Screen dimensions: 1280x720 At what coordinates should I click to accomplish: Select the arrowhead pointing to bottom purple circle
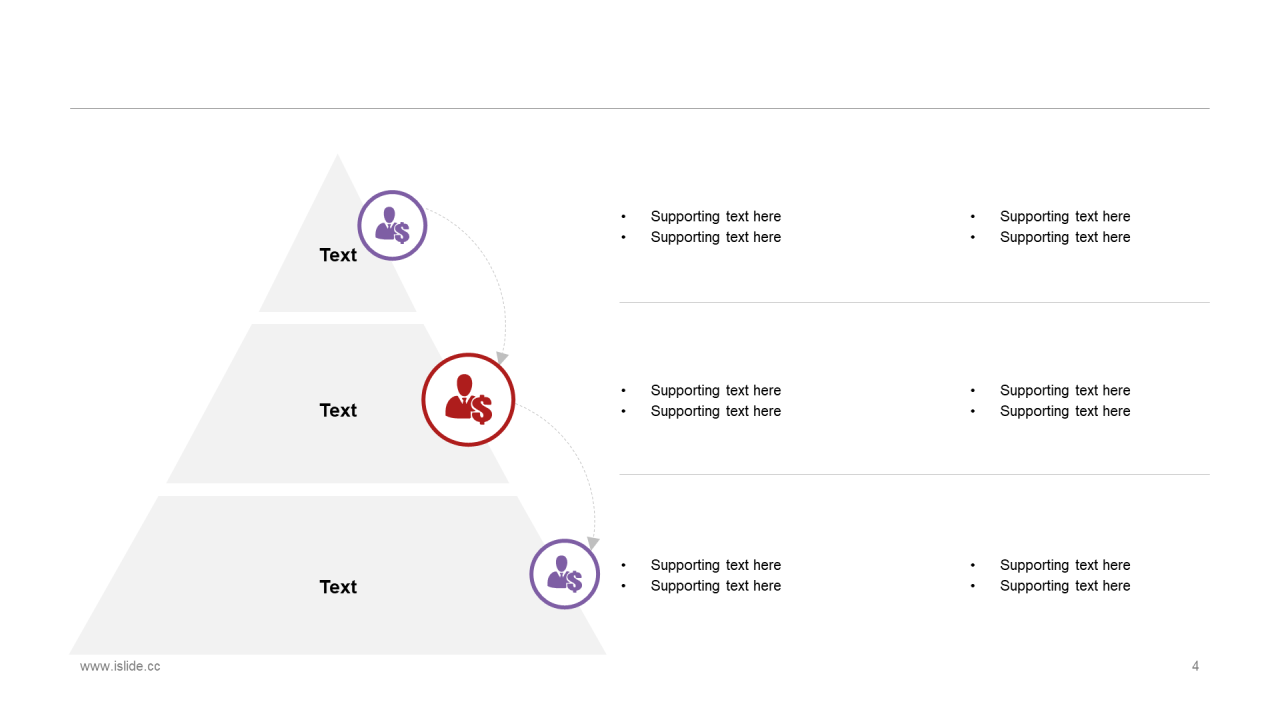[592, 543]
